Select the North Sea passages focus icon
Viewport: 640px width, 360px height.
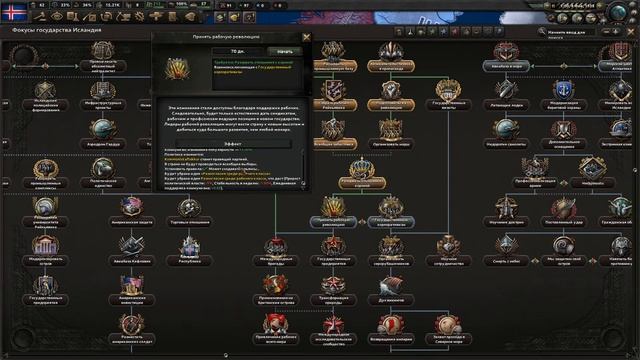pyautogui.click(x=448, y=323)
